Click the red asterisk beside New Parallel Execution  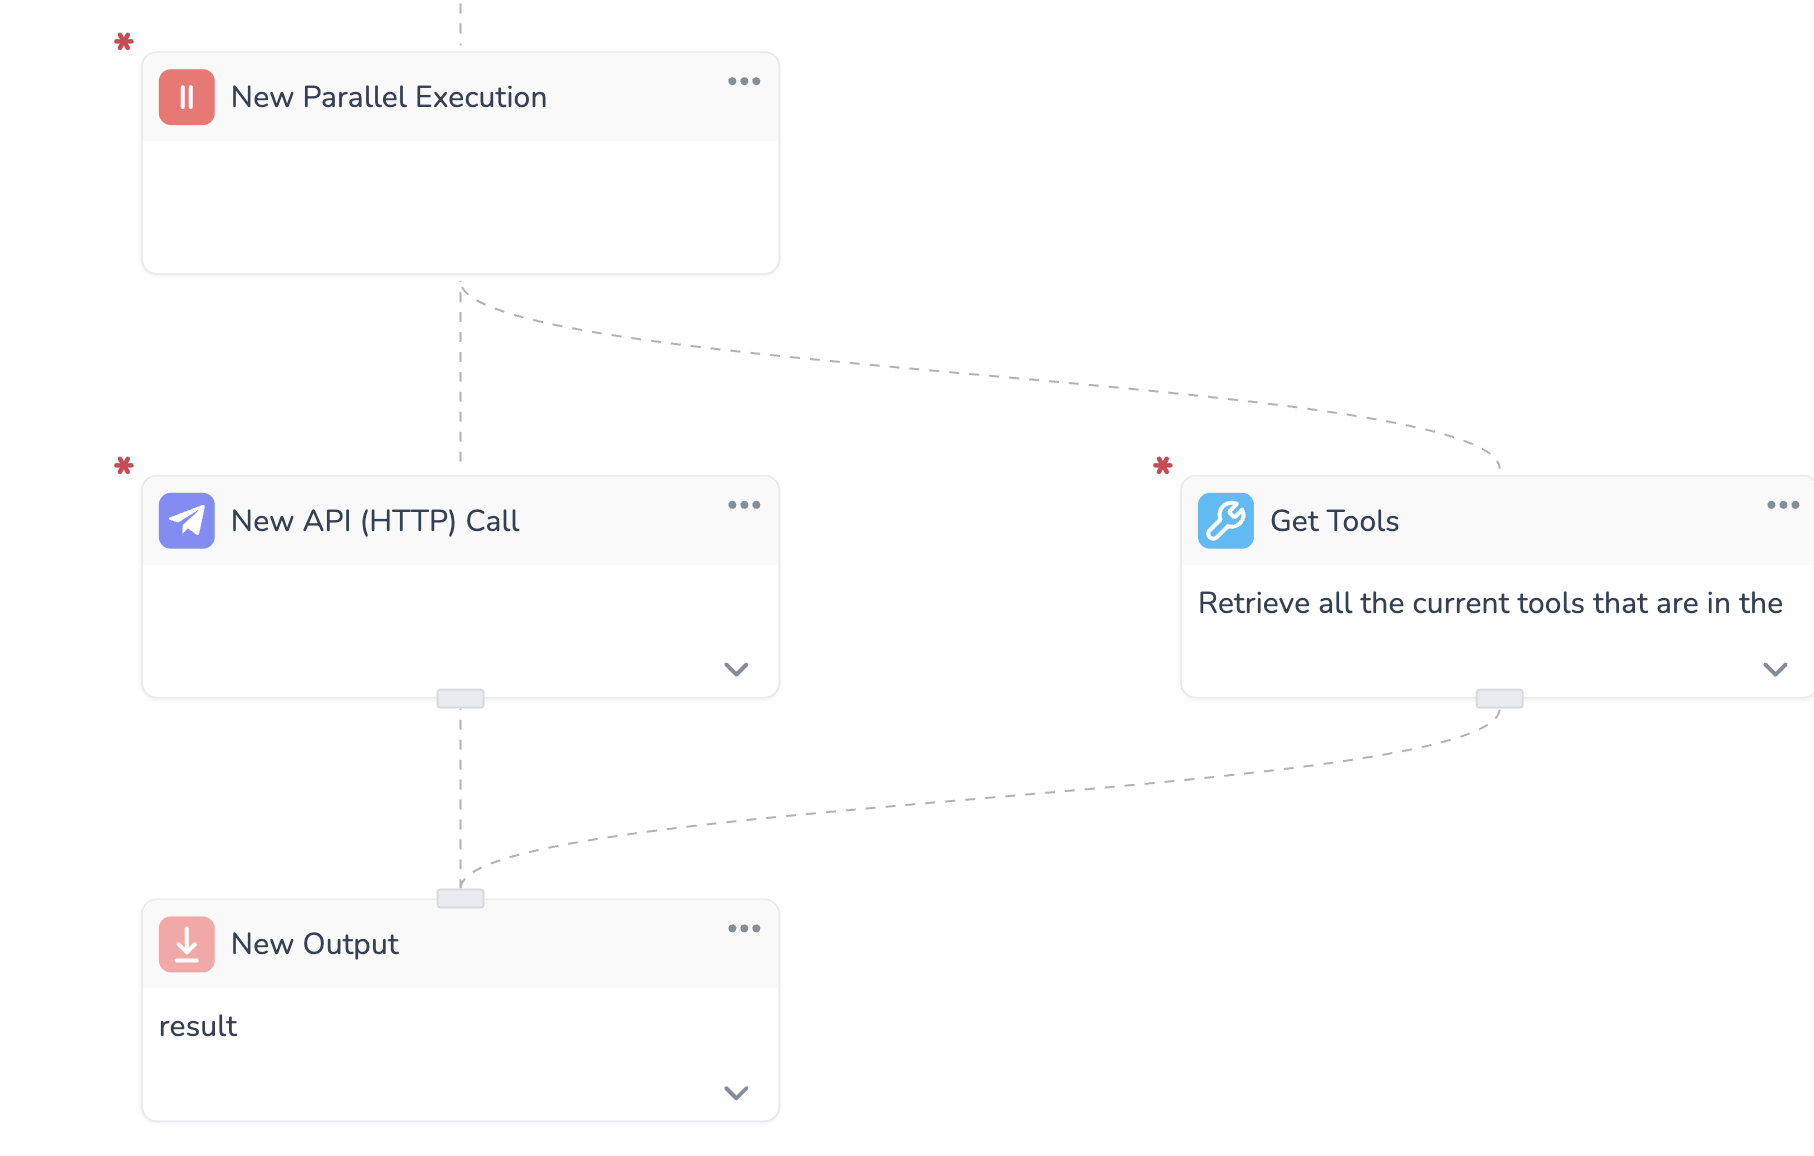coord(124,42)
